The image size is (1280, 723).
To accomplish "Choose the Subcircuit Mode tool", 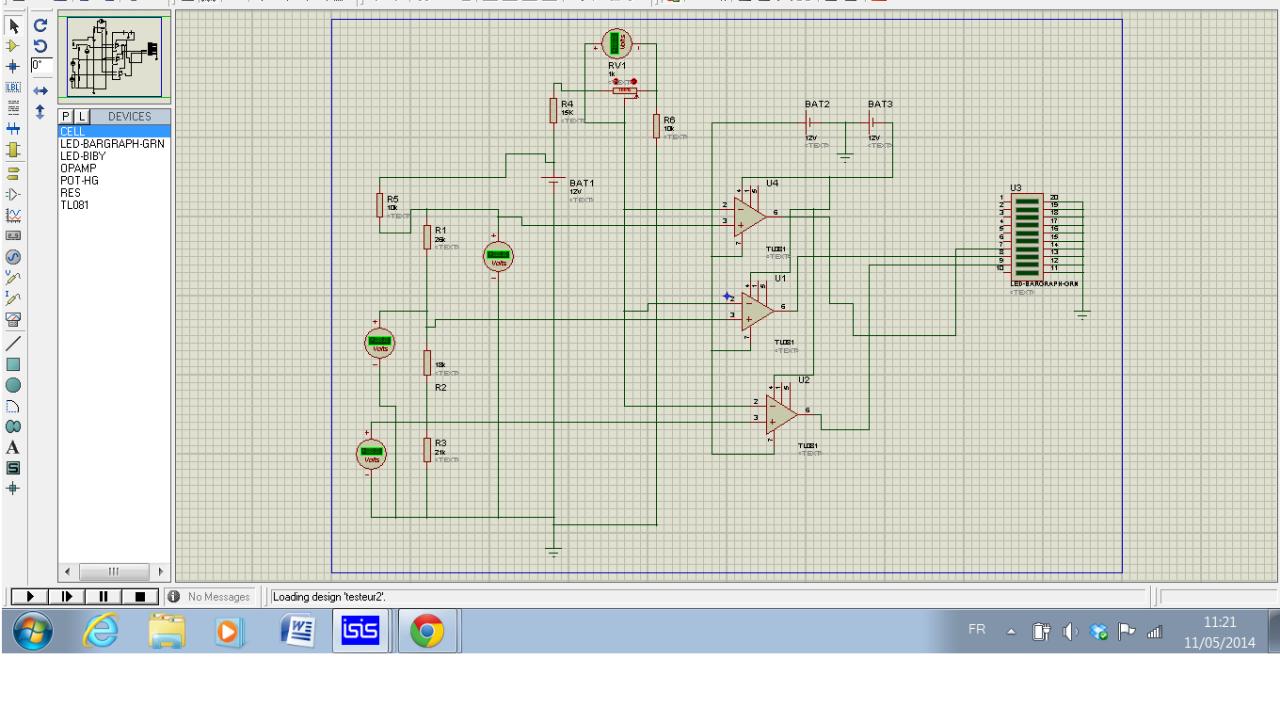I will pyautogui.click(x=14, y=150).
